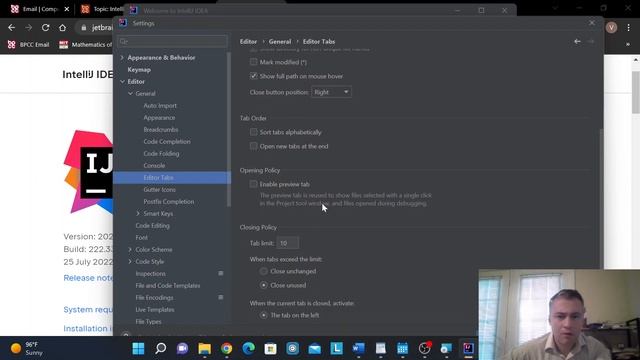Collapse the Editor tree node
The image size is (640, 360).
pyautogui.click(x=122, y=82)
